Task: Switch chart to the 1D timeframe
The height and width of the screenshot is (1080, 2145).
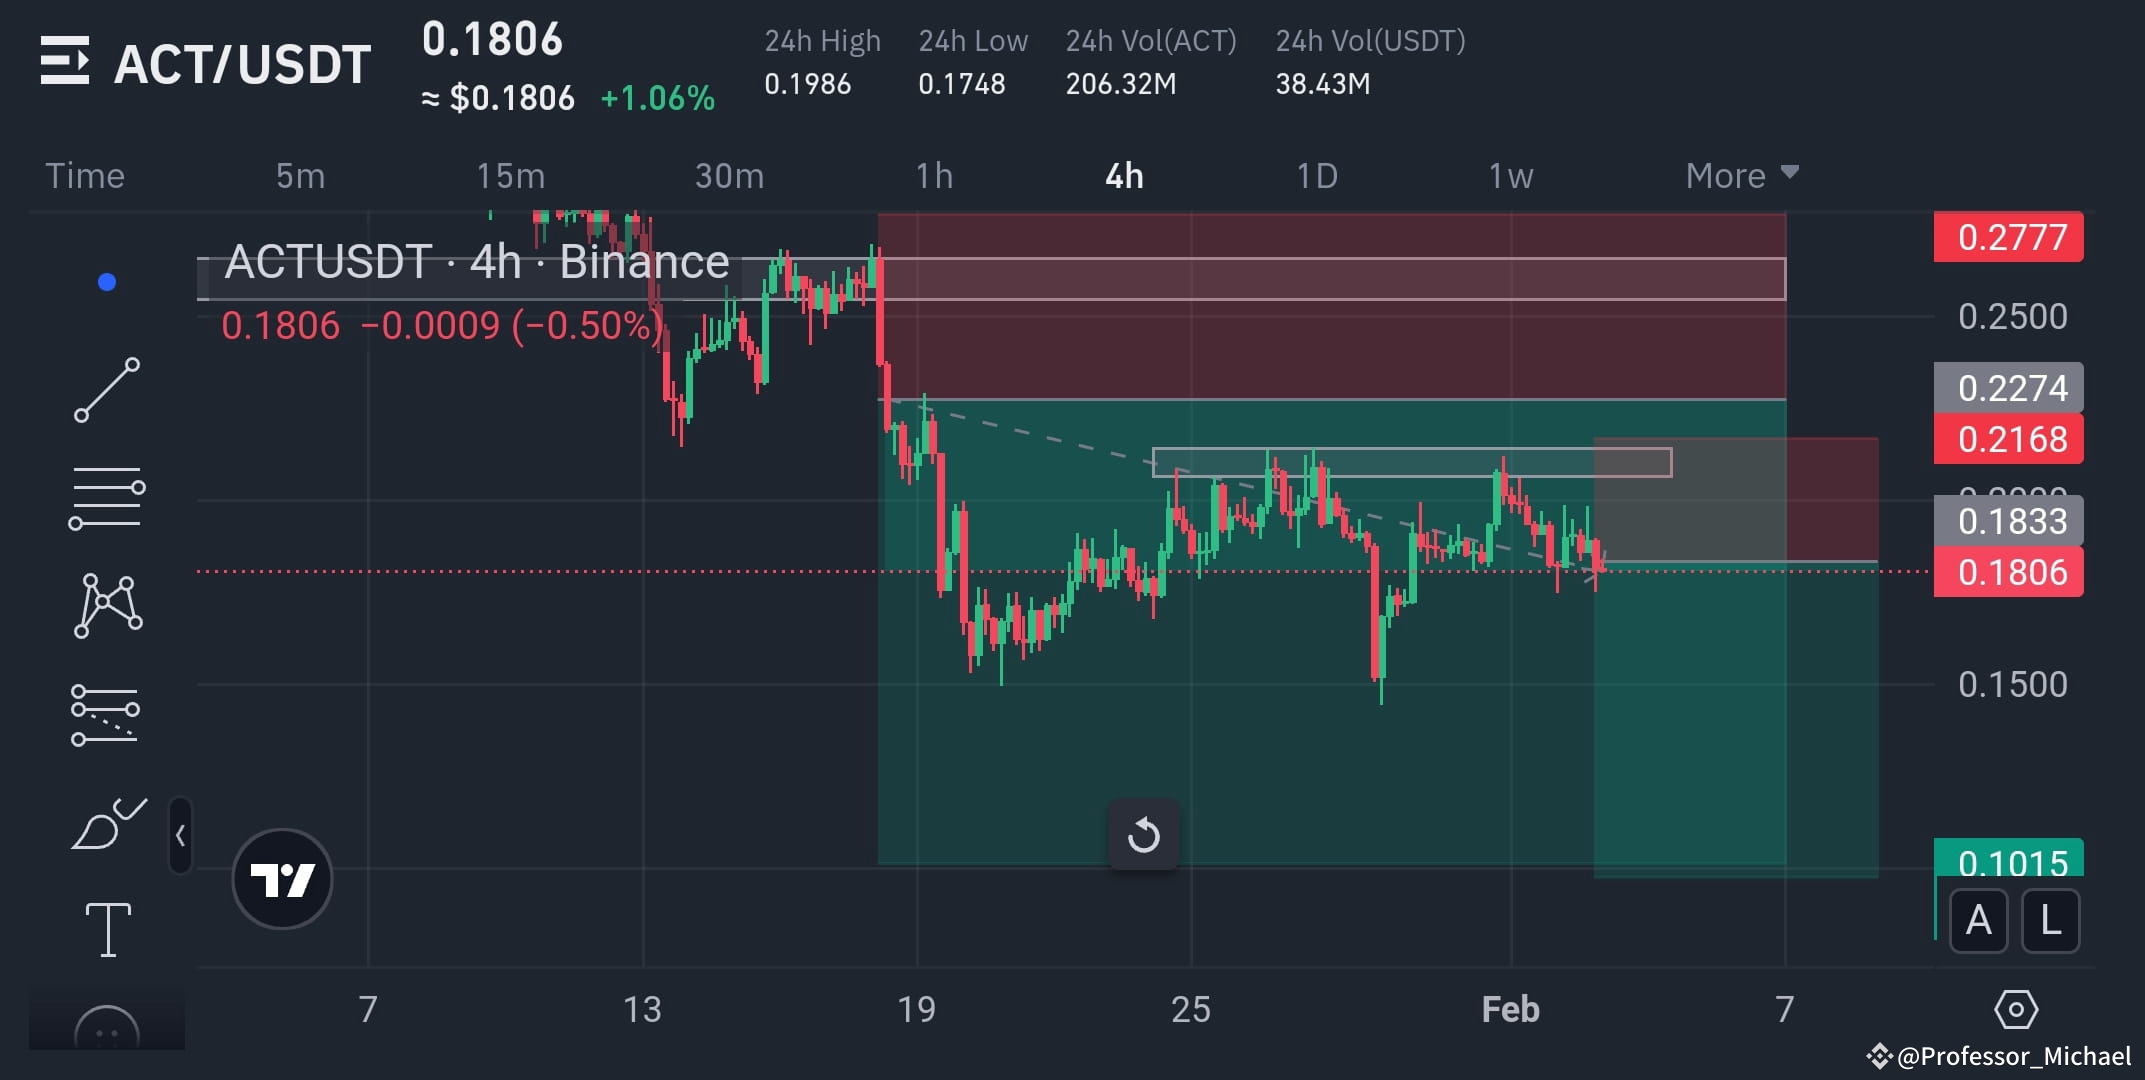Action: coord(1318,174)
